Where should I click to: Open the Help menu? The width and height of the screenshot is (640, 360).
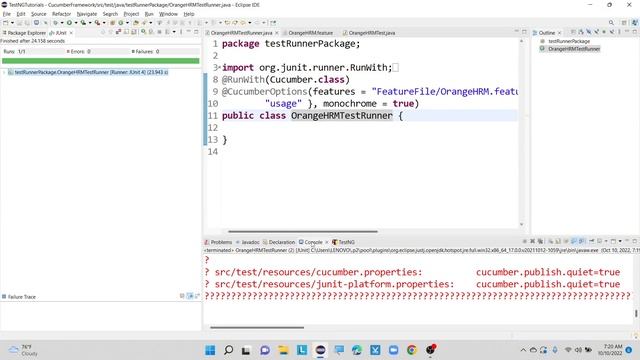(x=189, y=14)
